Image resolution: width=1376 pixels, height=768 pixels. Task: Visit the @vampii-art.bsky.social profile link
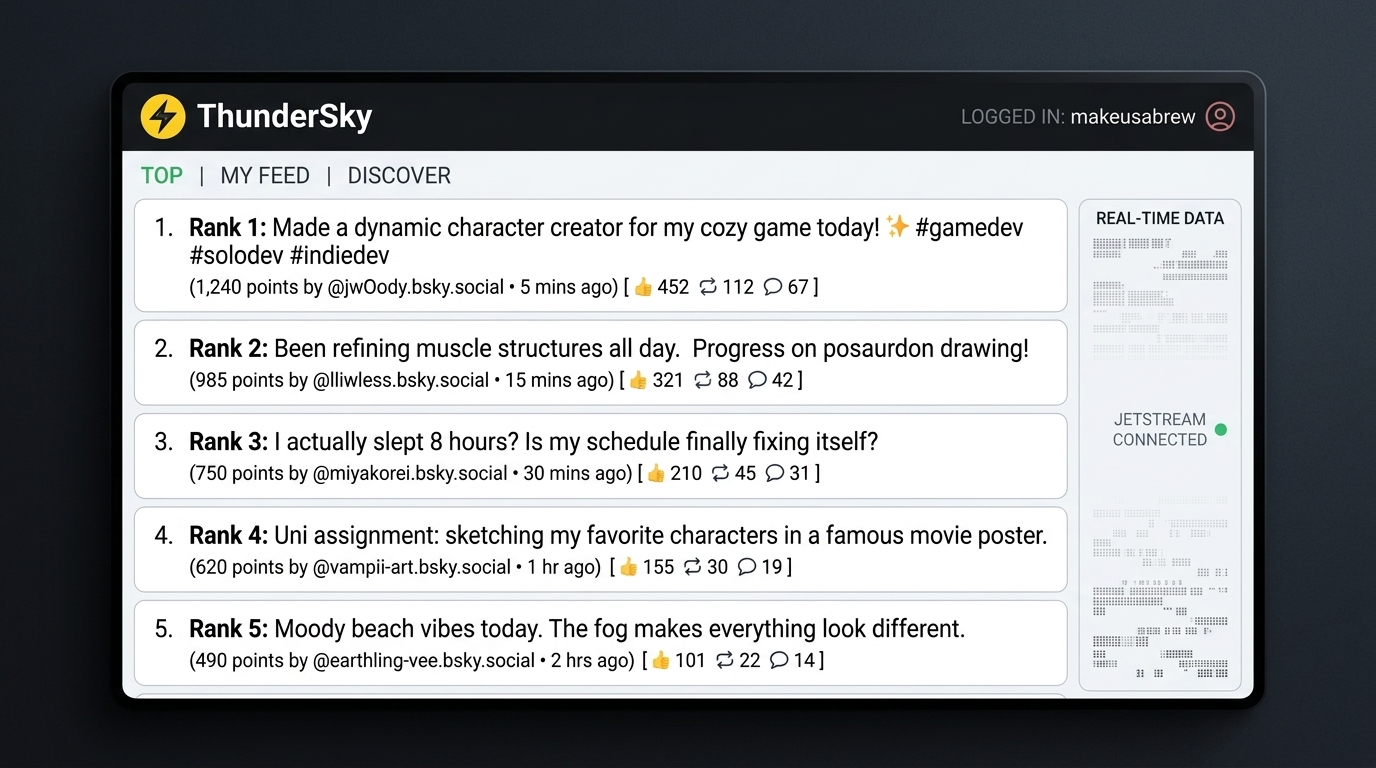pyautogui.click(x=412, y=567)
